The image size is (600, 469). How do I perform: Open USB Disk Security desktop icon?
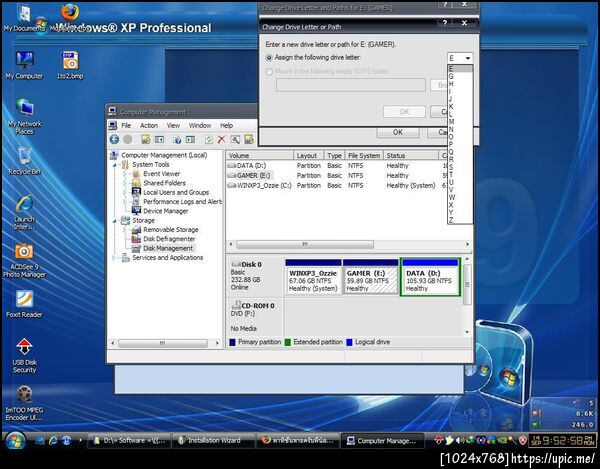point(24,356)
